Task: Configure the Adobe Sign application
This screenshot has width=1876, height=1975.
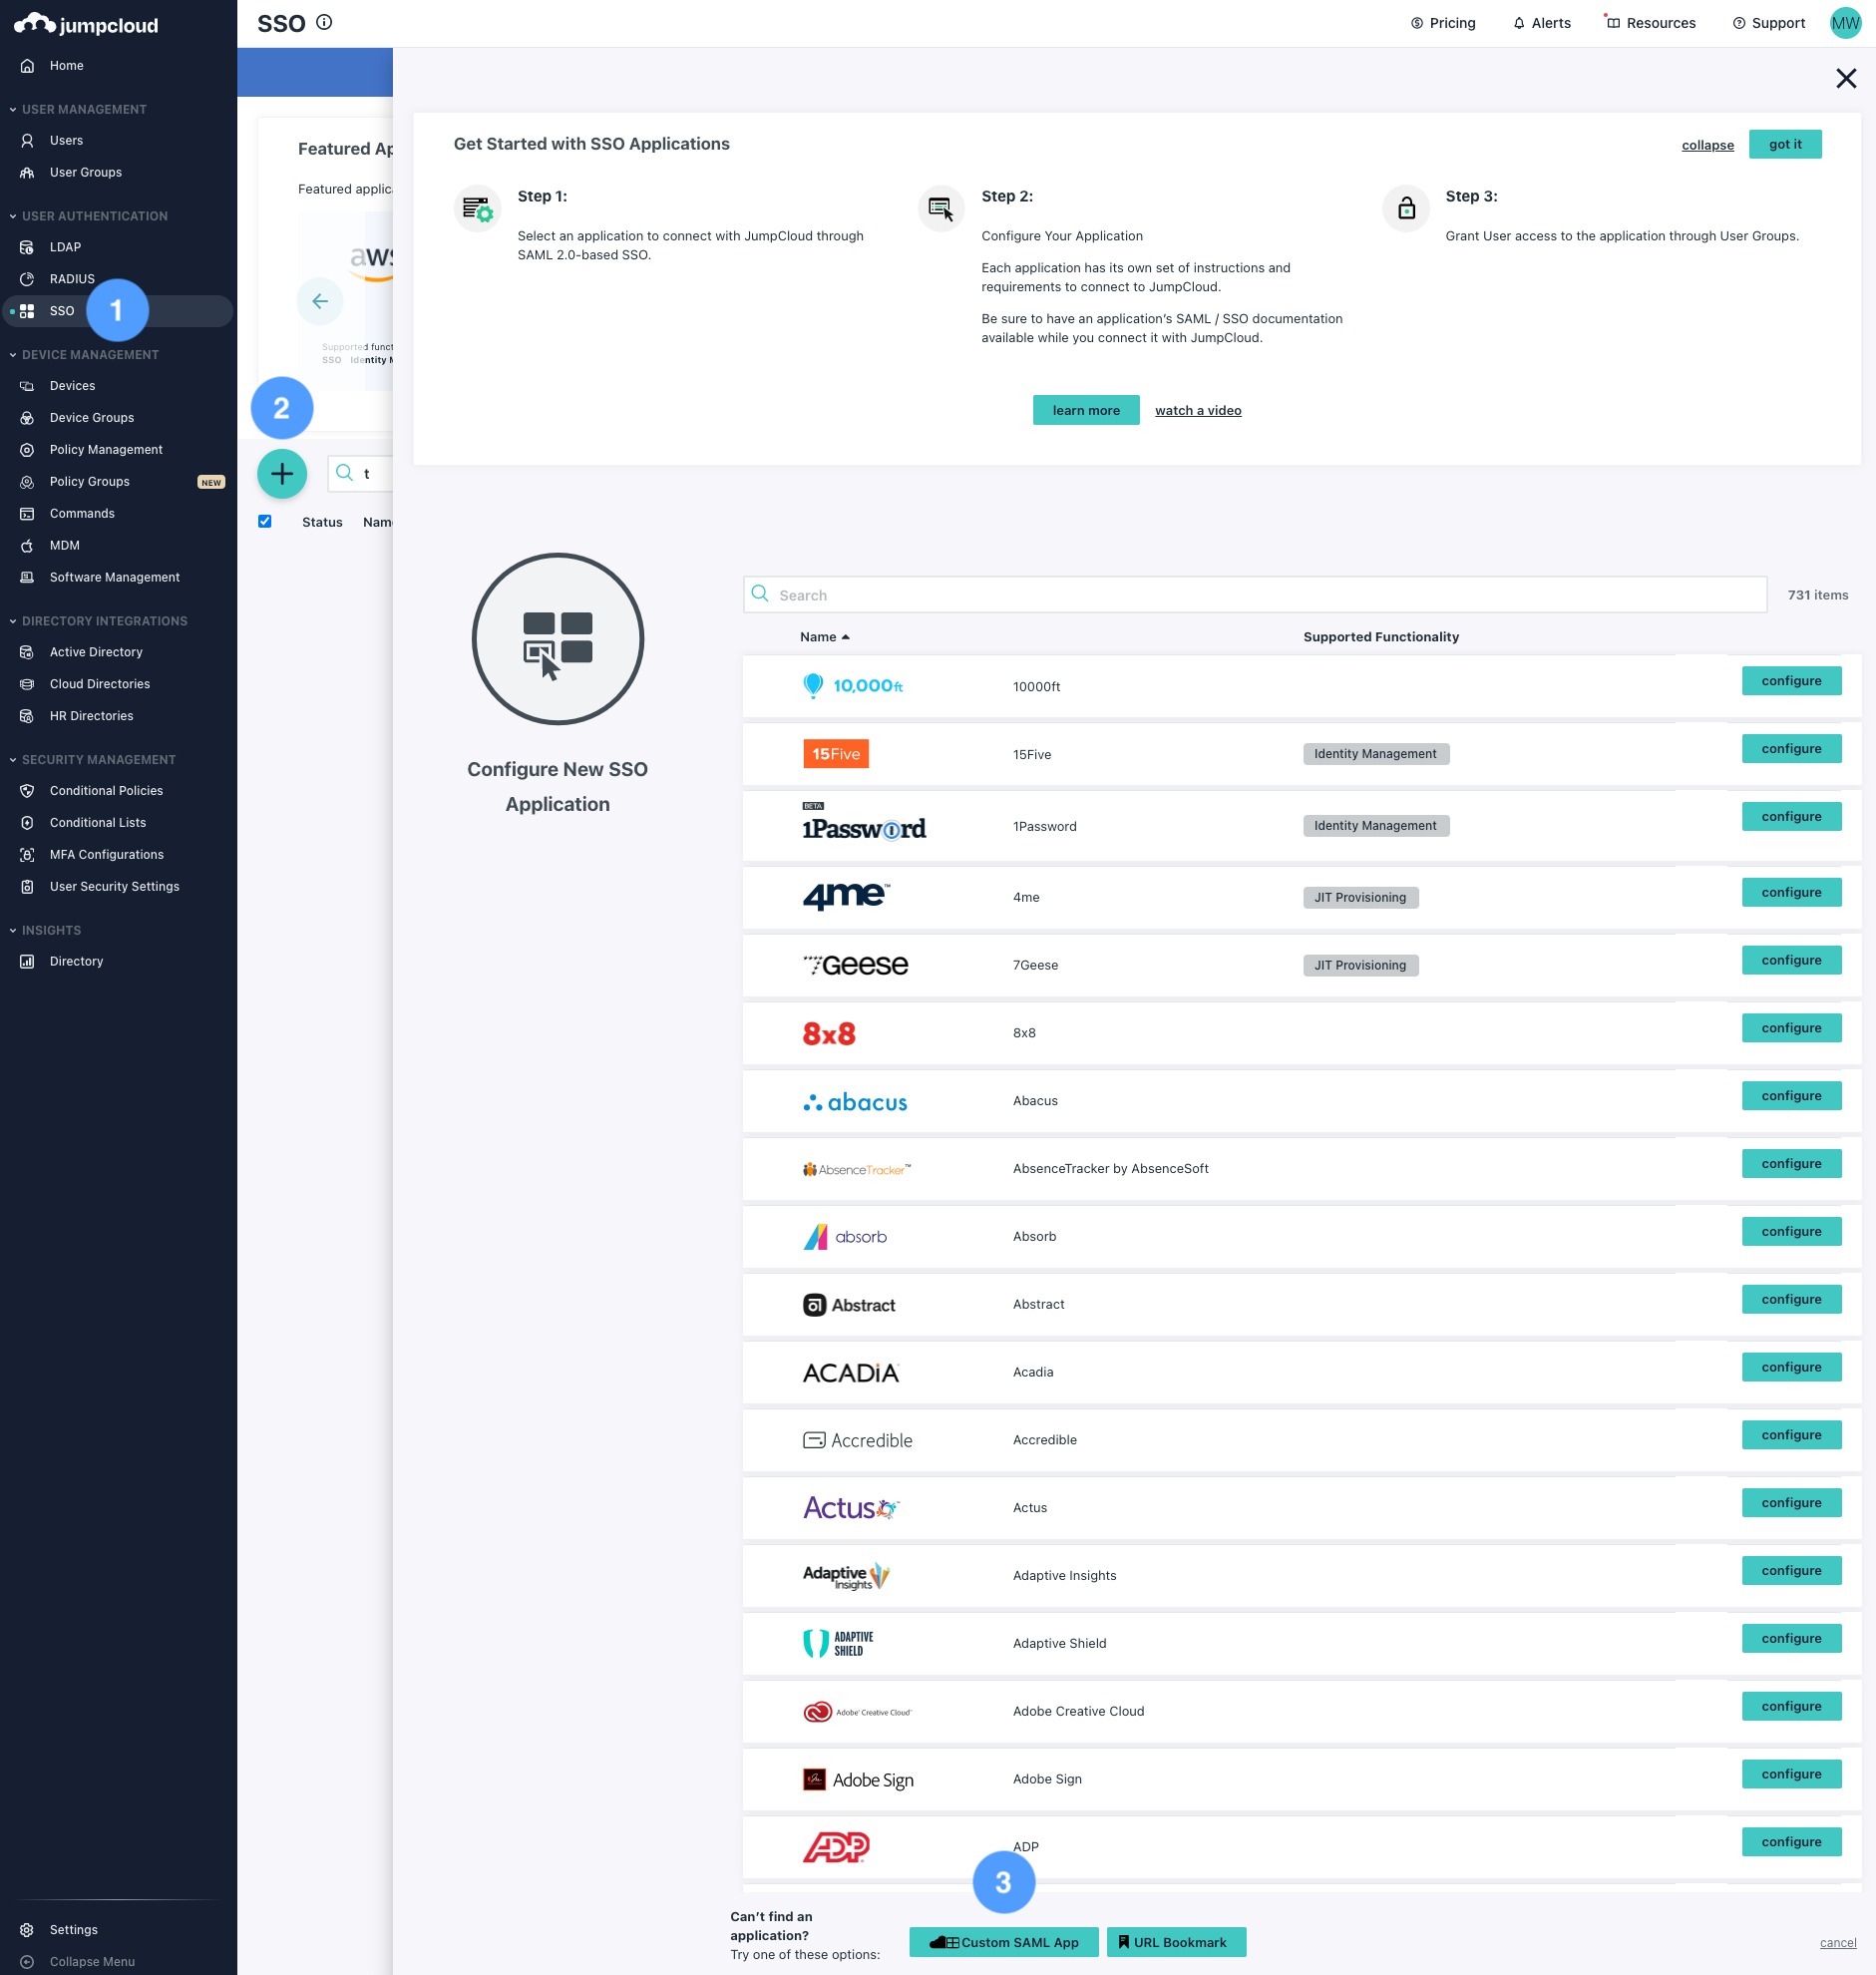Action: [1790, 1776]
